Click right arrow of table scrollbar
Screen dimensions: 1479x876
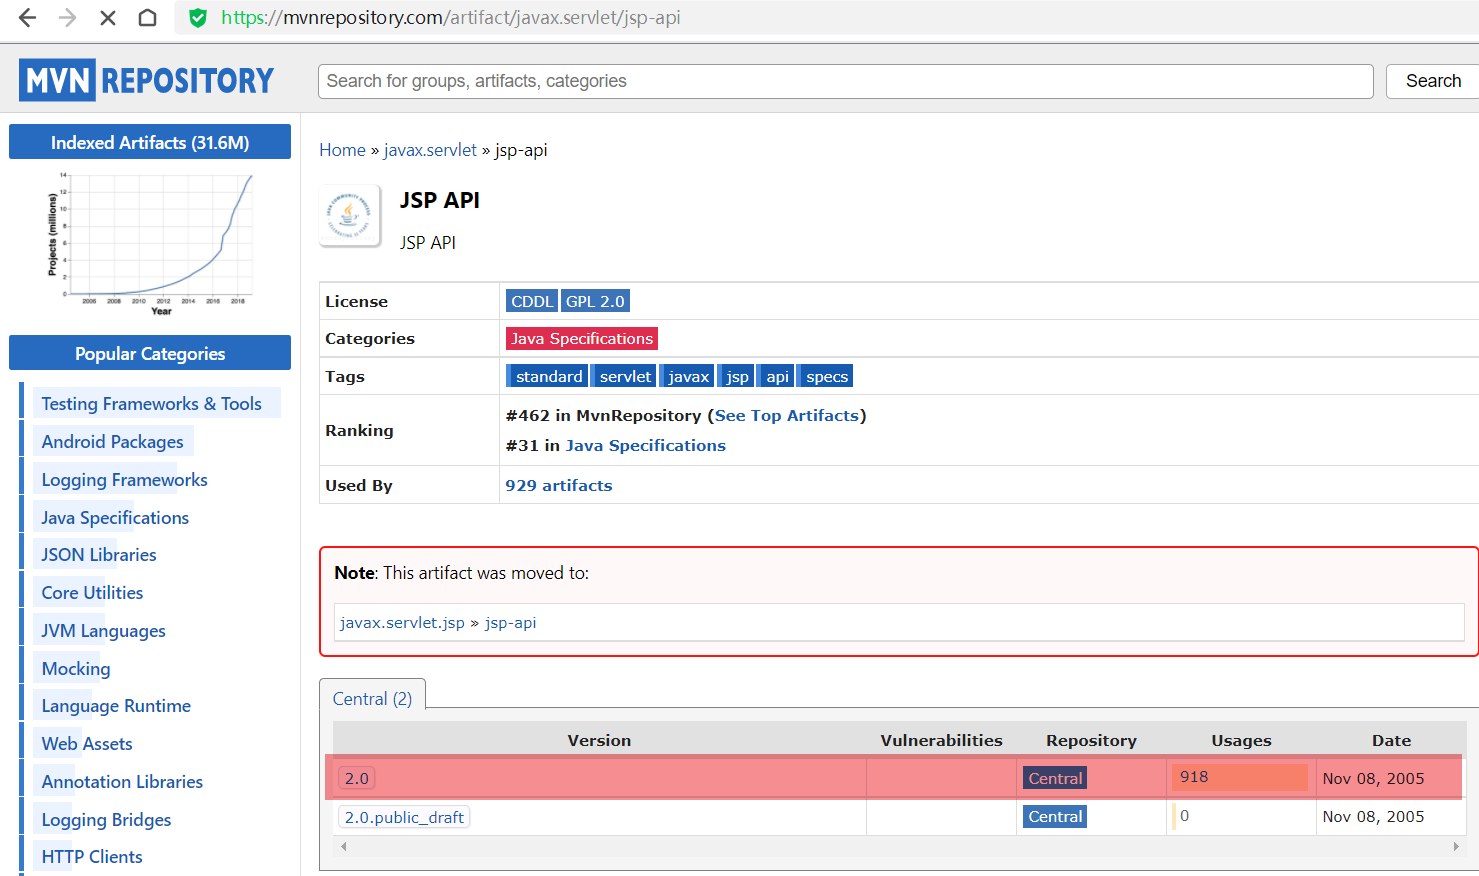[1456, 846]
